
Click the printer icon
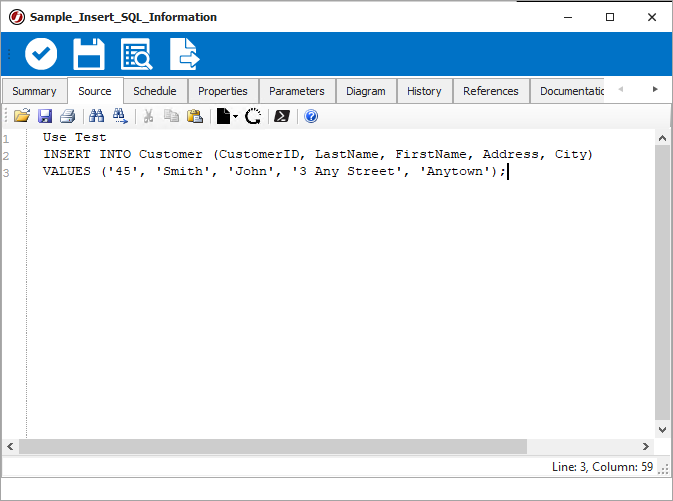coord(67,116)
